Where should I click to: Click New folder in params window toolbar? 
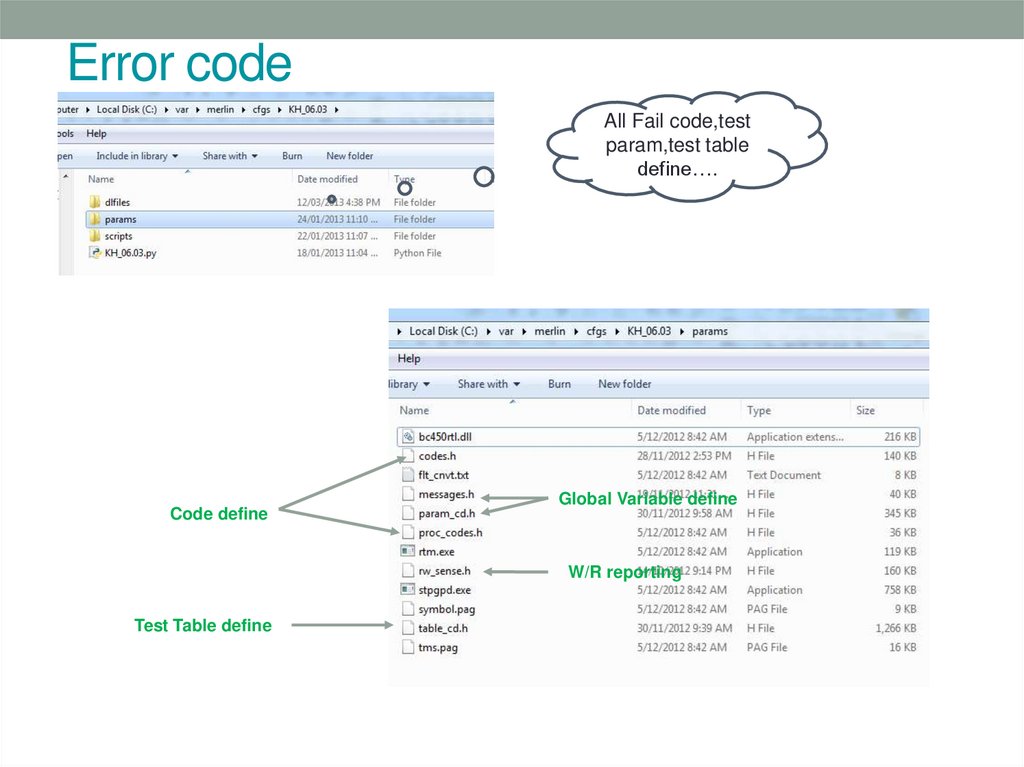click(x=624, y=384)
